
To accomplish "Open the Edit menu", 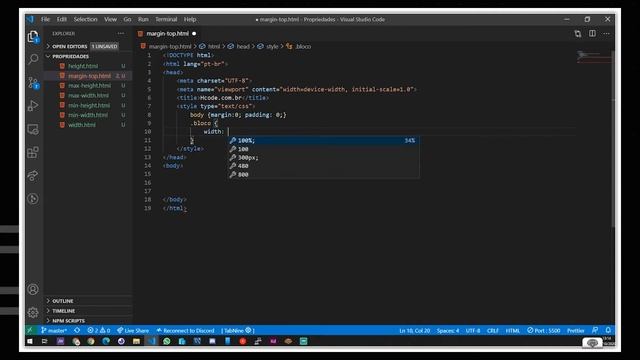I will pos(62,19).
